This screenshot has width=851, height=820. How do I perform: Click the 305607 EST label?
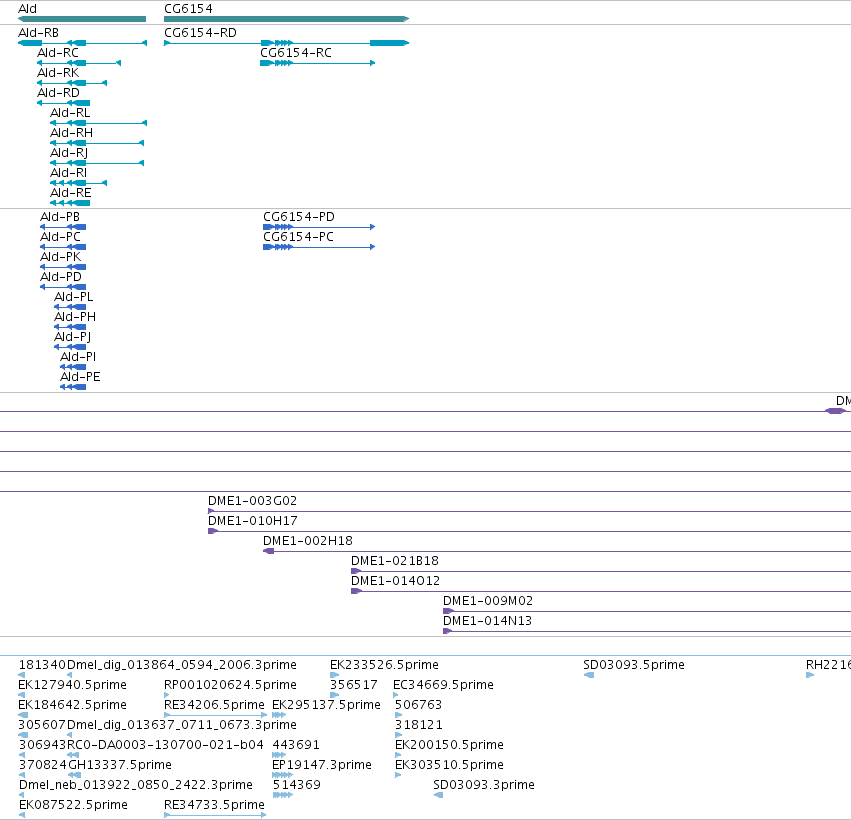42,725
